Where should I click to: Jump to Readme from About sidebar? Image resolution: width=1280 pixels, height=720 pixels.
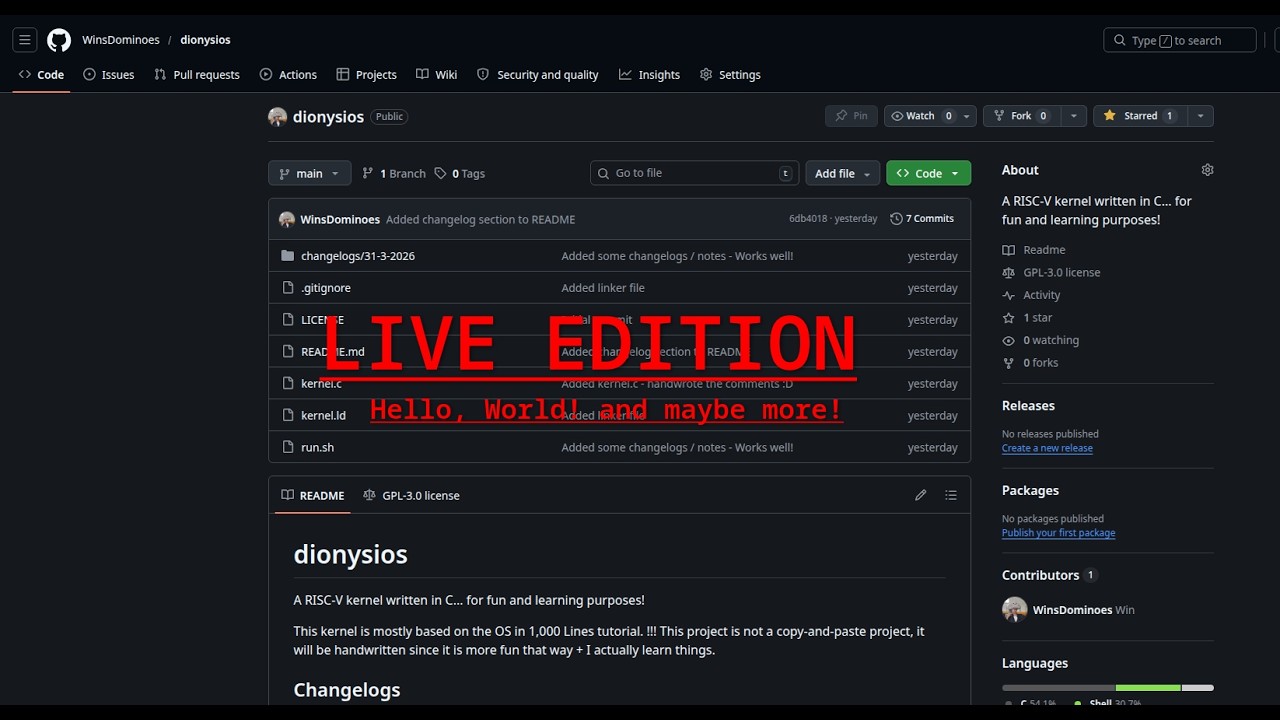1034,250
